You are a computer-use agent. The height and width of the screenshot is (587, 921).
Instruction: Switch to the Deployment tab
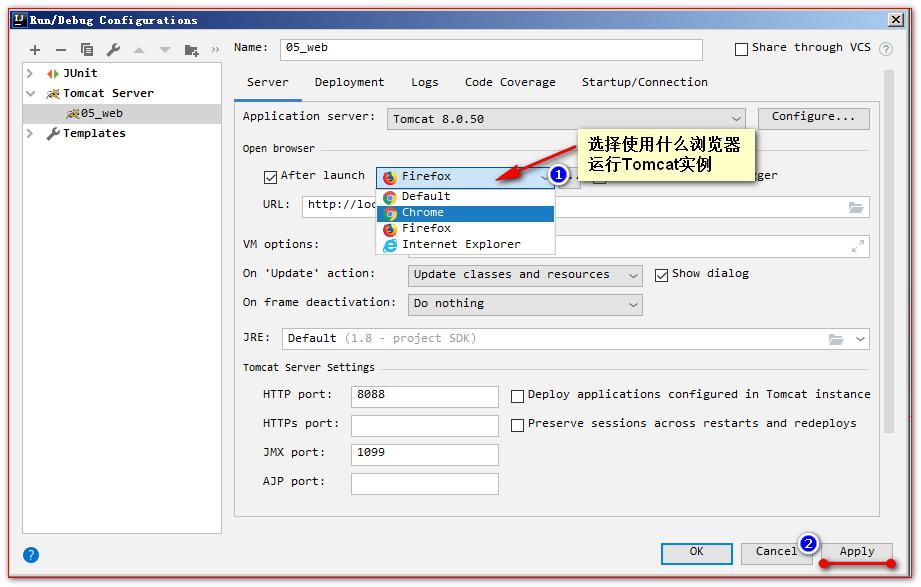[x=349, y=83]
